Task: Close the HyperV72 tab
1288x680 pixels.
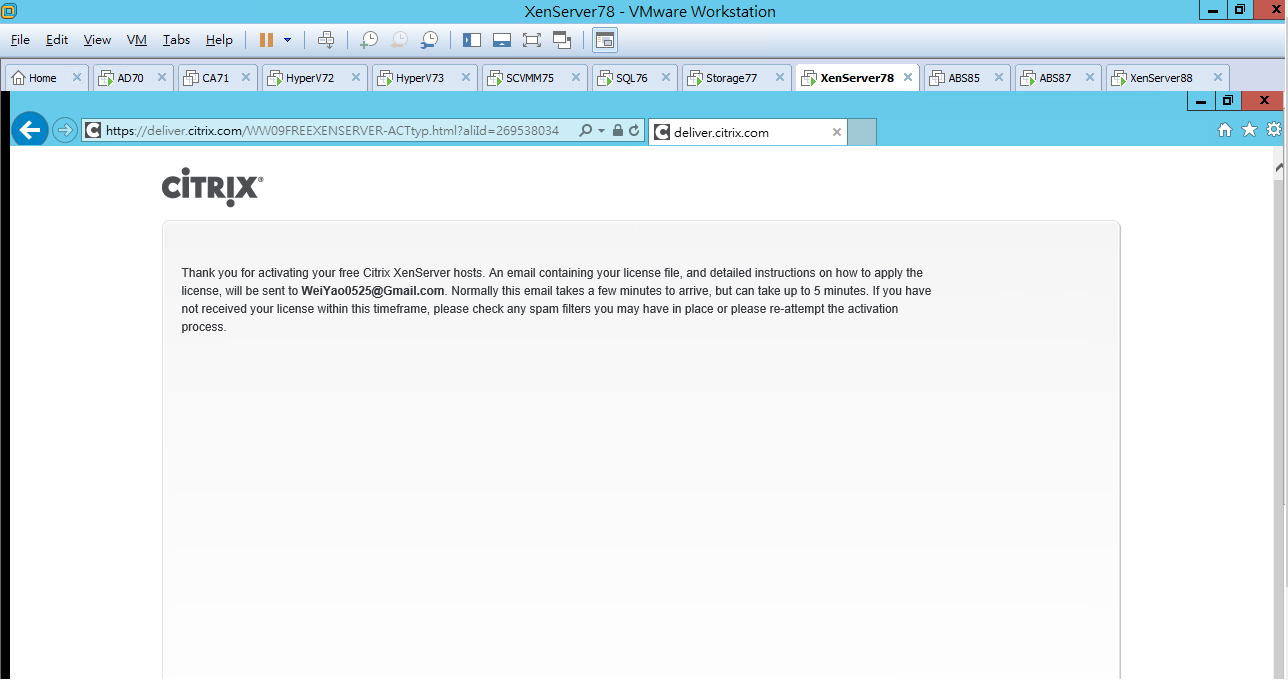Action: click(356, 78)
